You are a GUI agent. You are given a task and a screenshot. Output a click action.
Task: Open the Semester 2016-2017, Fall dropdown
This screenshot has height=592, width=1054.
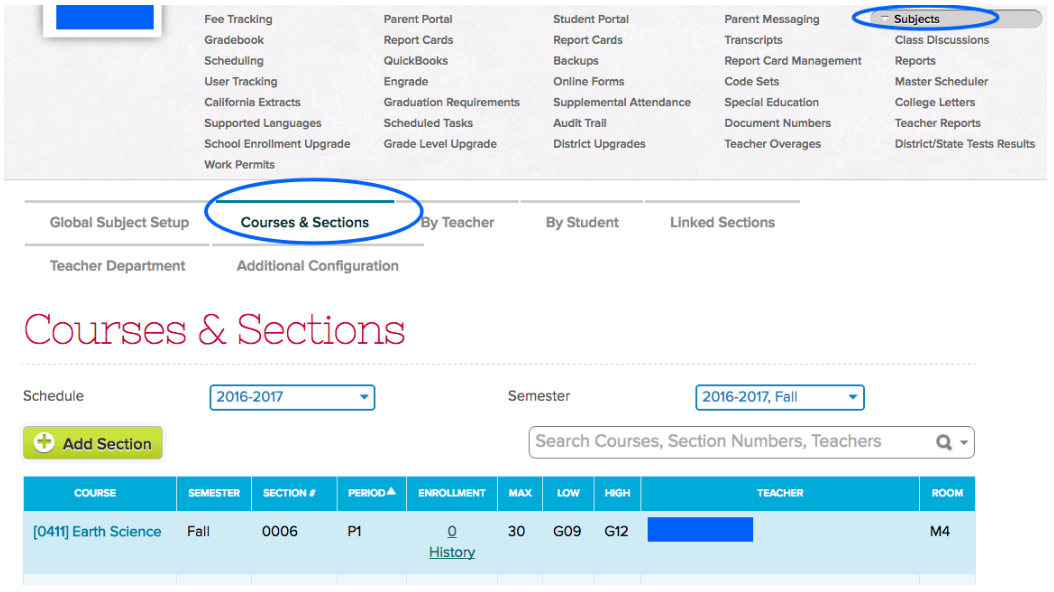779,397
